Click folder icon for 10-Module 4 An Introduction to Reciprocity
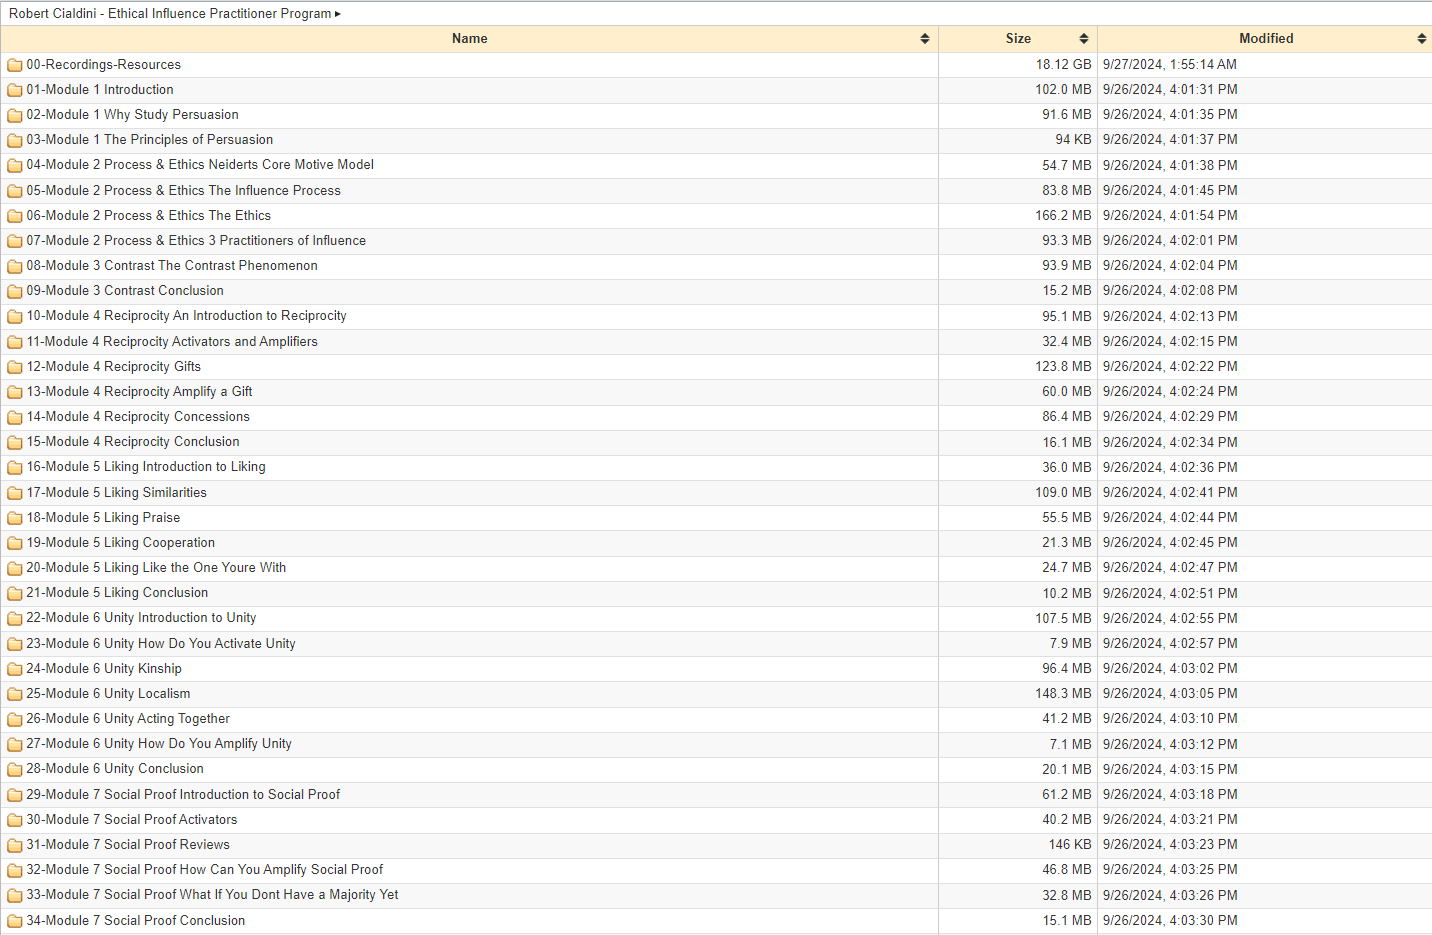 15,316
